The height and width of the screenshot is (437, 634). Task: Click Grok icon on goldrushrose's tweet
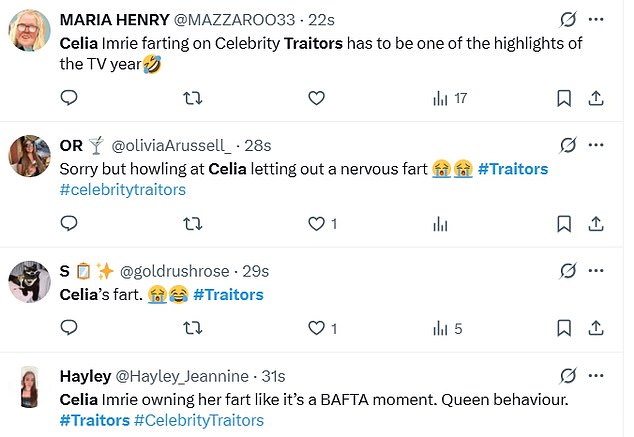click(x=568, y=271)
